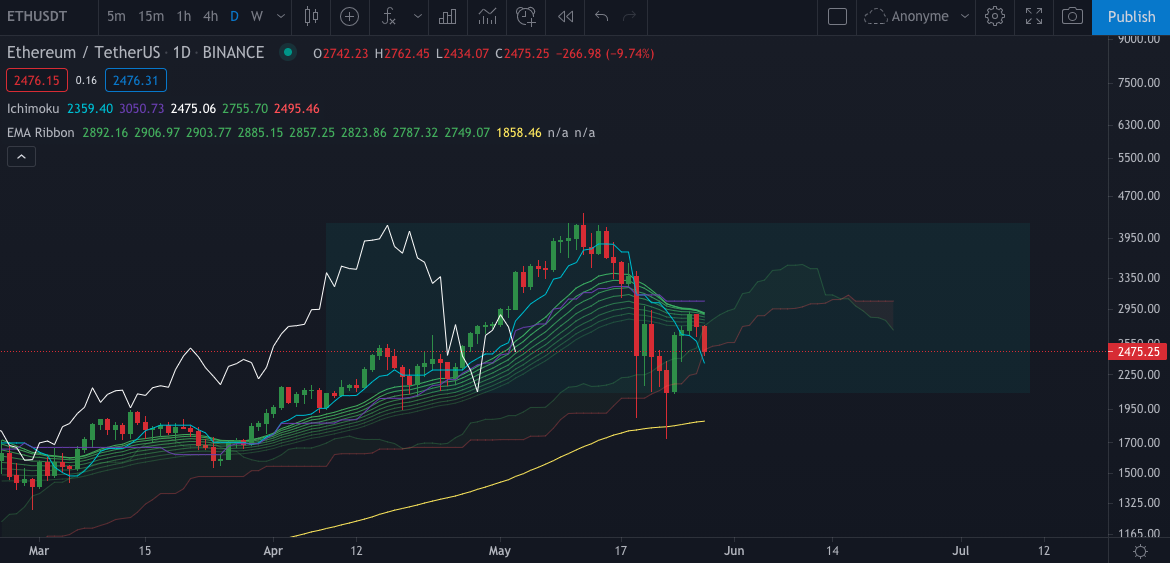Image resolution: width=1170 pixels, height=563 pixels.
Task: Open the candlestick chart style selector
Action: coord(312,16)
